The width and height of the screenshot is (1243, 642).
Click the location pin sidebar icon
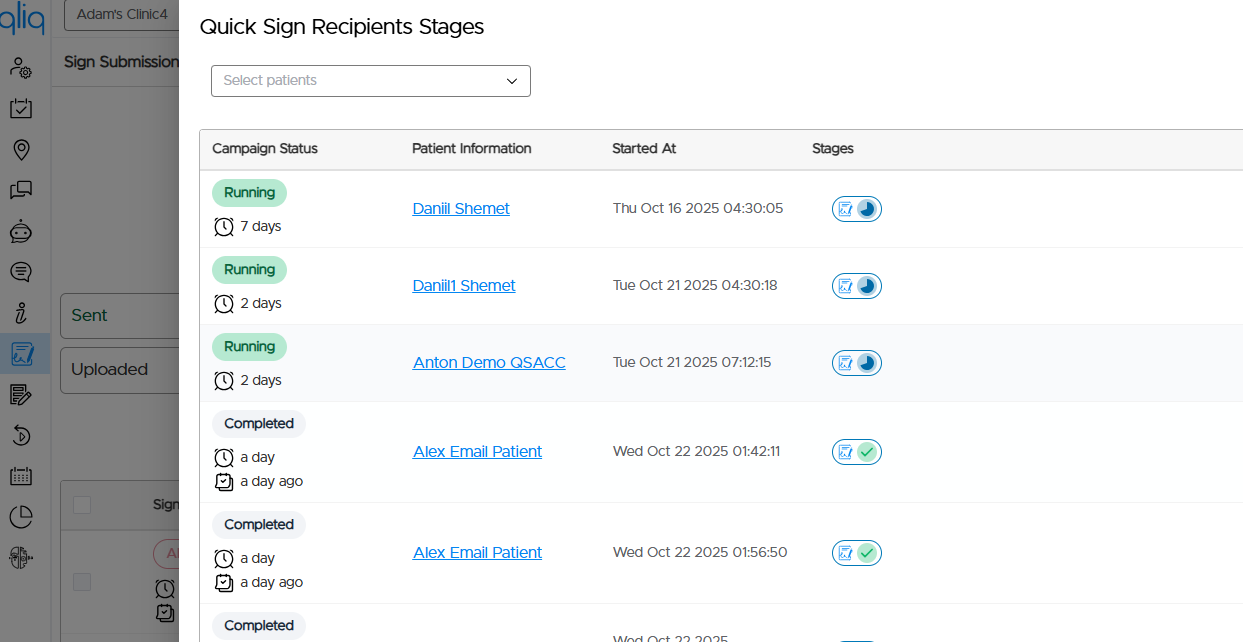click(21, 150)
